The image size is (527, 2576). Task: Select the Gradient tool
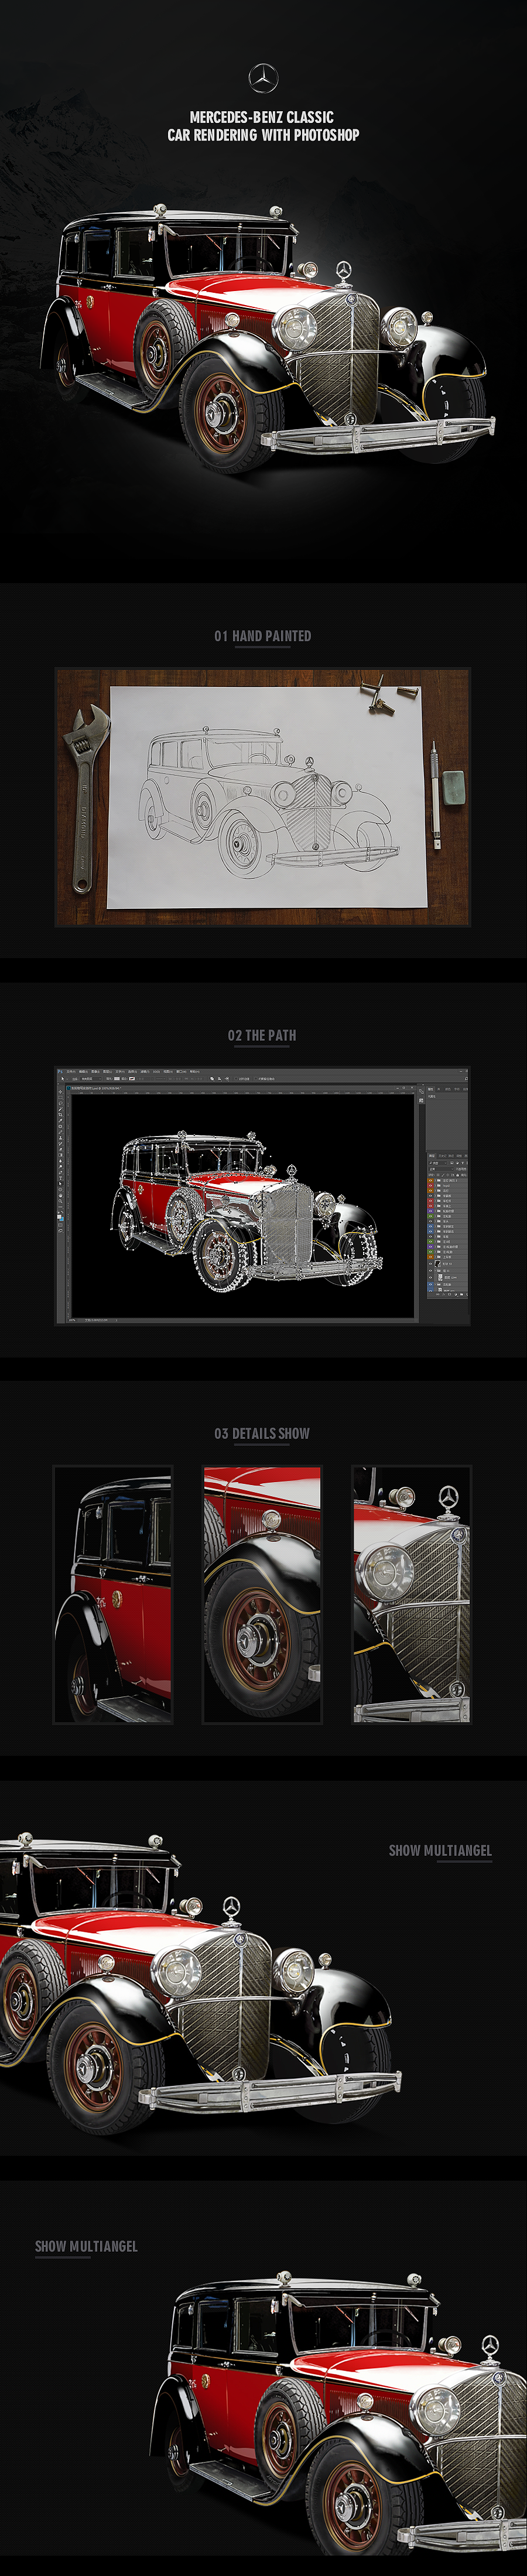click(61, 1155)
